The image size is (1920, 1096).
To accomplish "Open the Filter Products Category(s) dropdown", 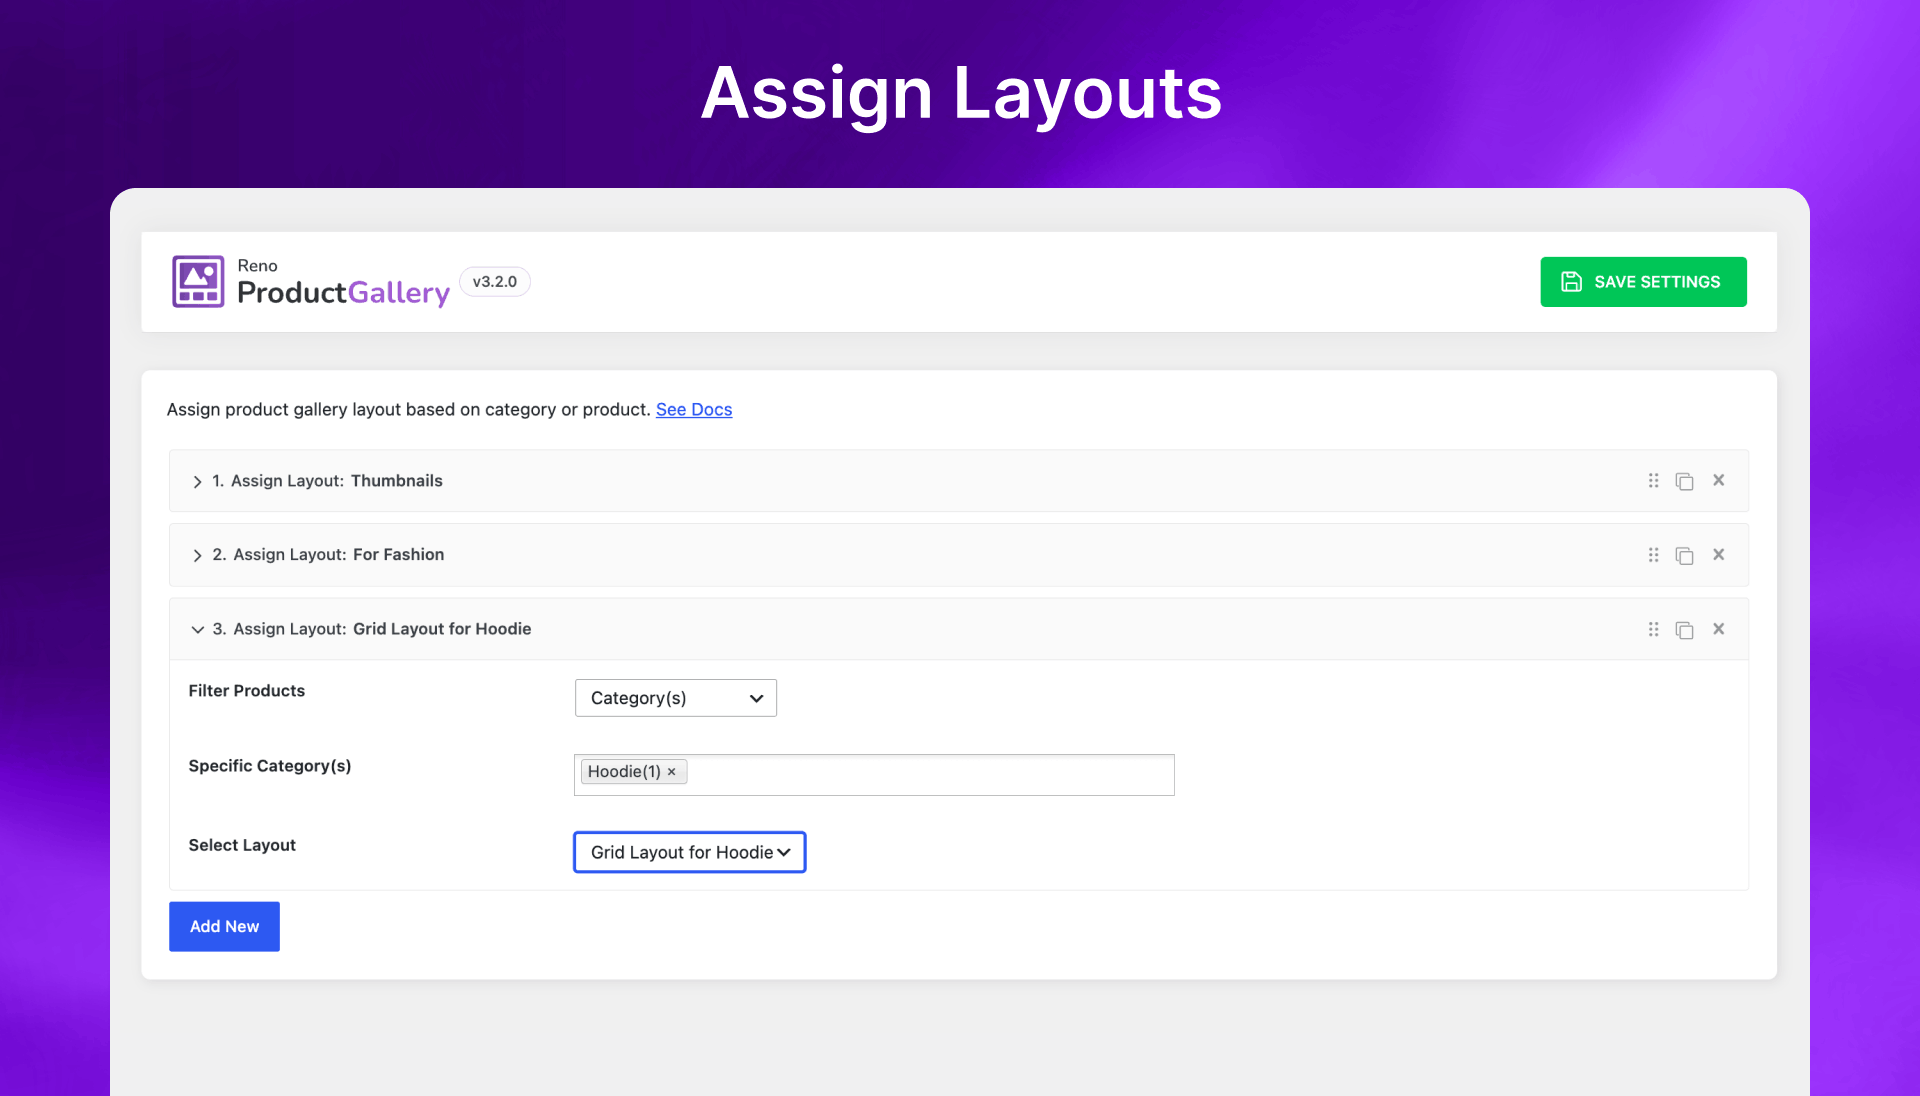I will pyautogui.click(x=676, y=698).
